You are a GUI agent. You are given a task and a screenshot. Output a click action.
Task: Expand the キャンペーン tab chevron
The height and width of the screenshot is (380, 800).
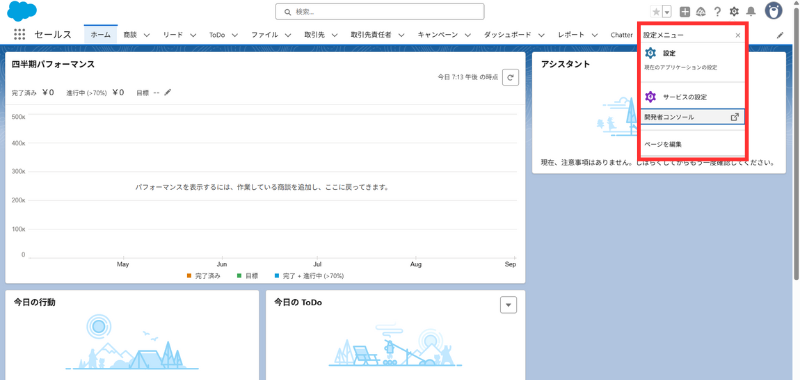click(468, 35)
